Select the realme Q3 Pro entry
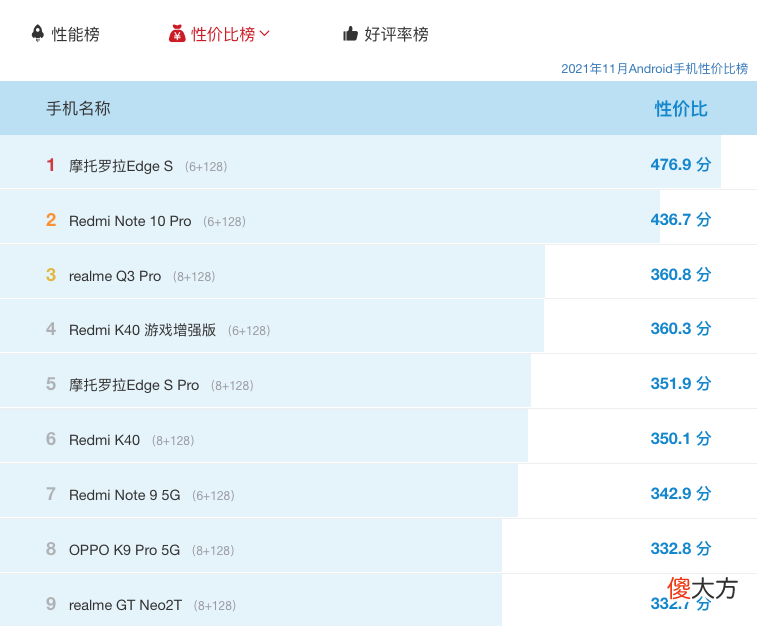This screenshot has height=626, width=757. click(x=115, y=276)
